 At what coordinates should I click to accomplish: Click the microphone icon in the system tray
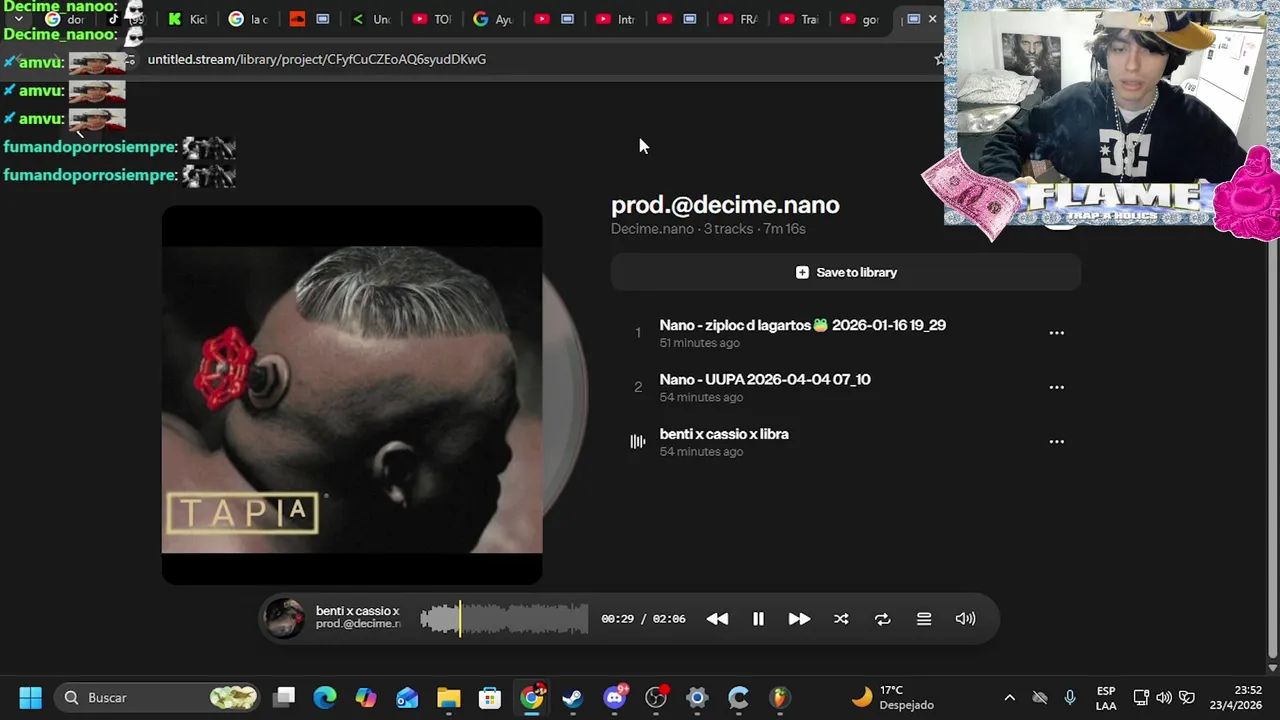[1070, 698]
